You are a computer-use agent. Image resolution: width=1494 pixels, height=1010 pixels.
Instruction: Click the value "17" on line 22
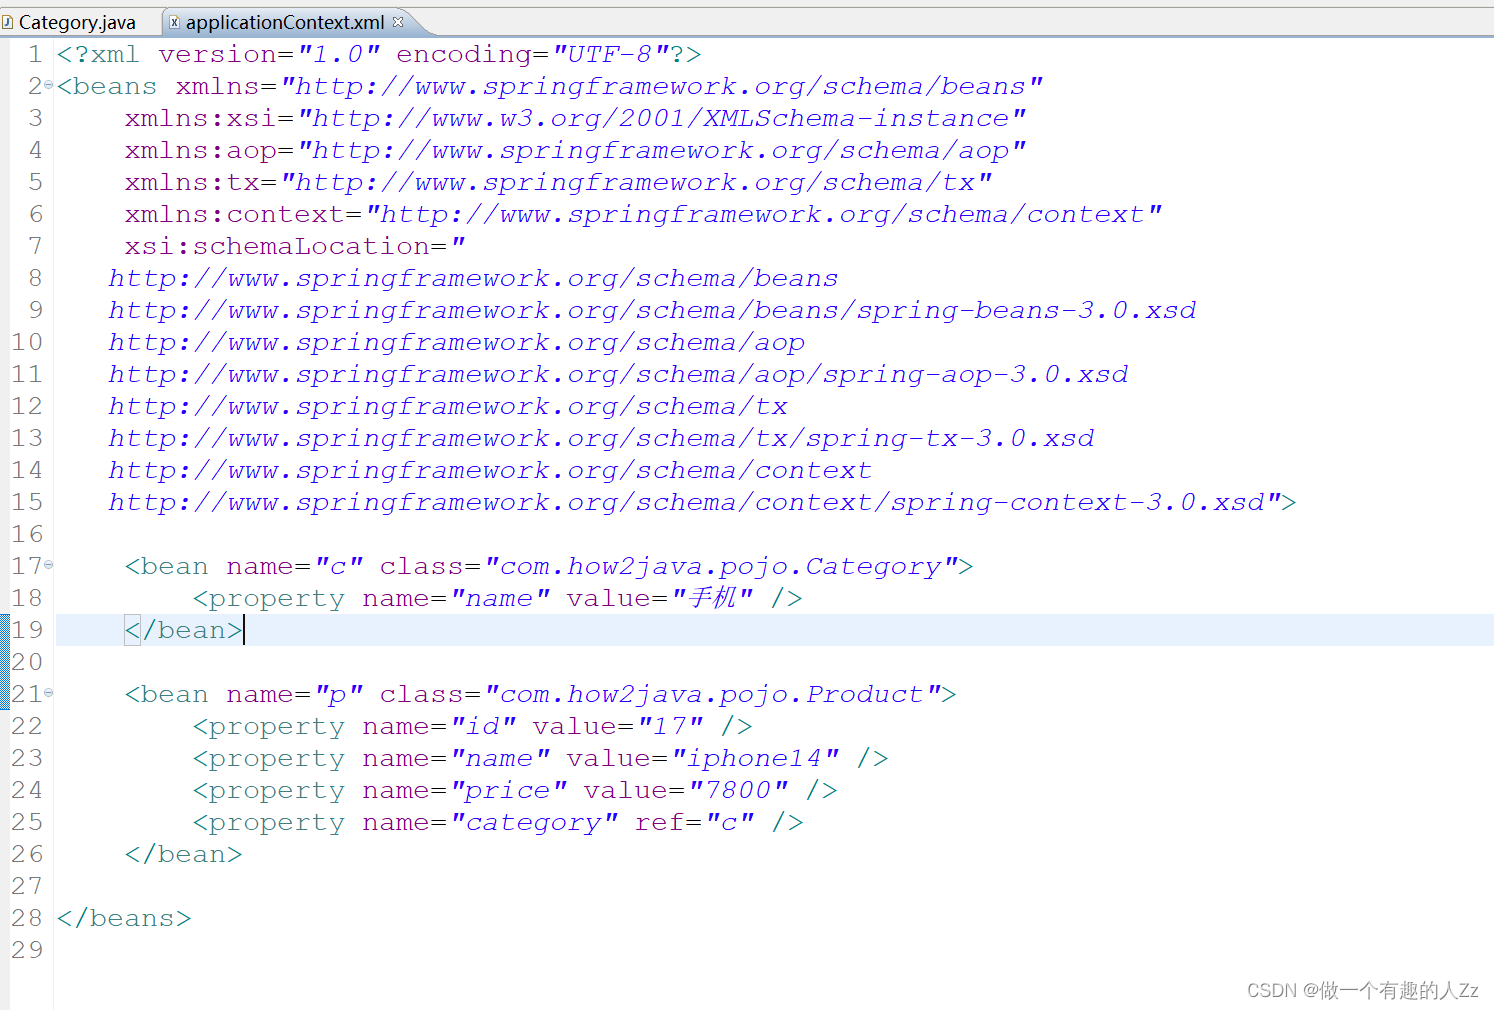671,726
